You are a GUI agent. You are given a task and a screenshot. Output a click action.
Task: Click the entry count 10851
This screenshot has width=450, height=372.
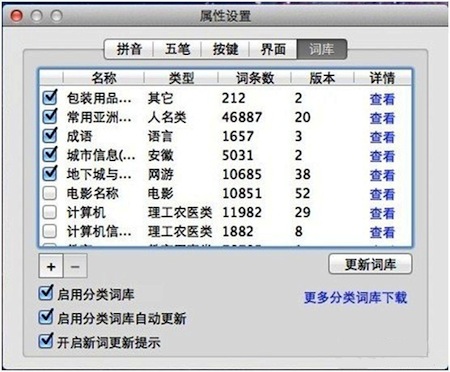point(242,193)
